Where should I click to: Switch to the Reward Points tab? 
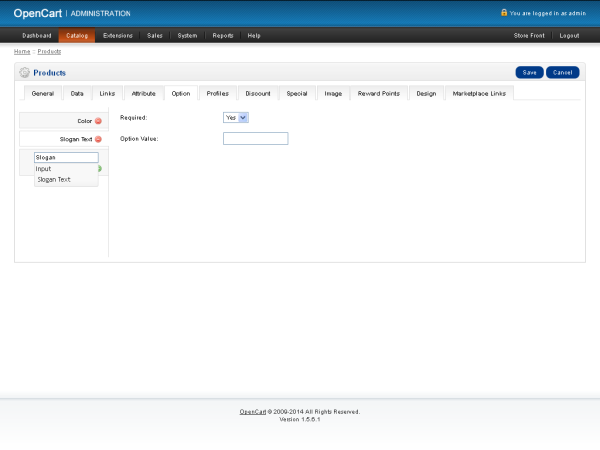379,93
